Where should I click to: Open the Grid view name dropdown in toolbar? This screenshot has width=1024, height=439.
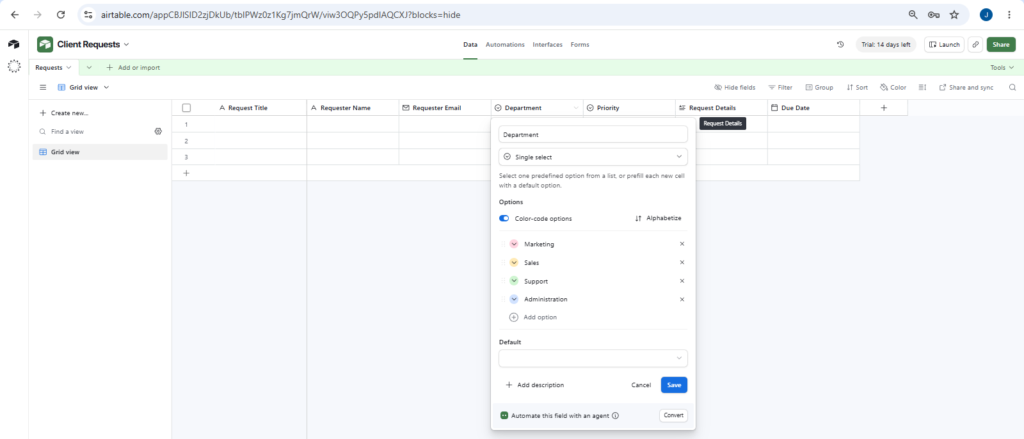(x=84, y=87)
